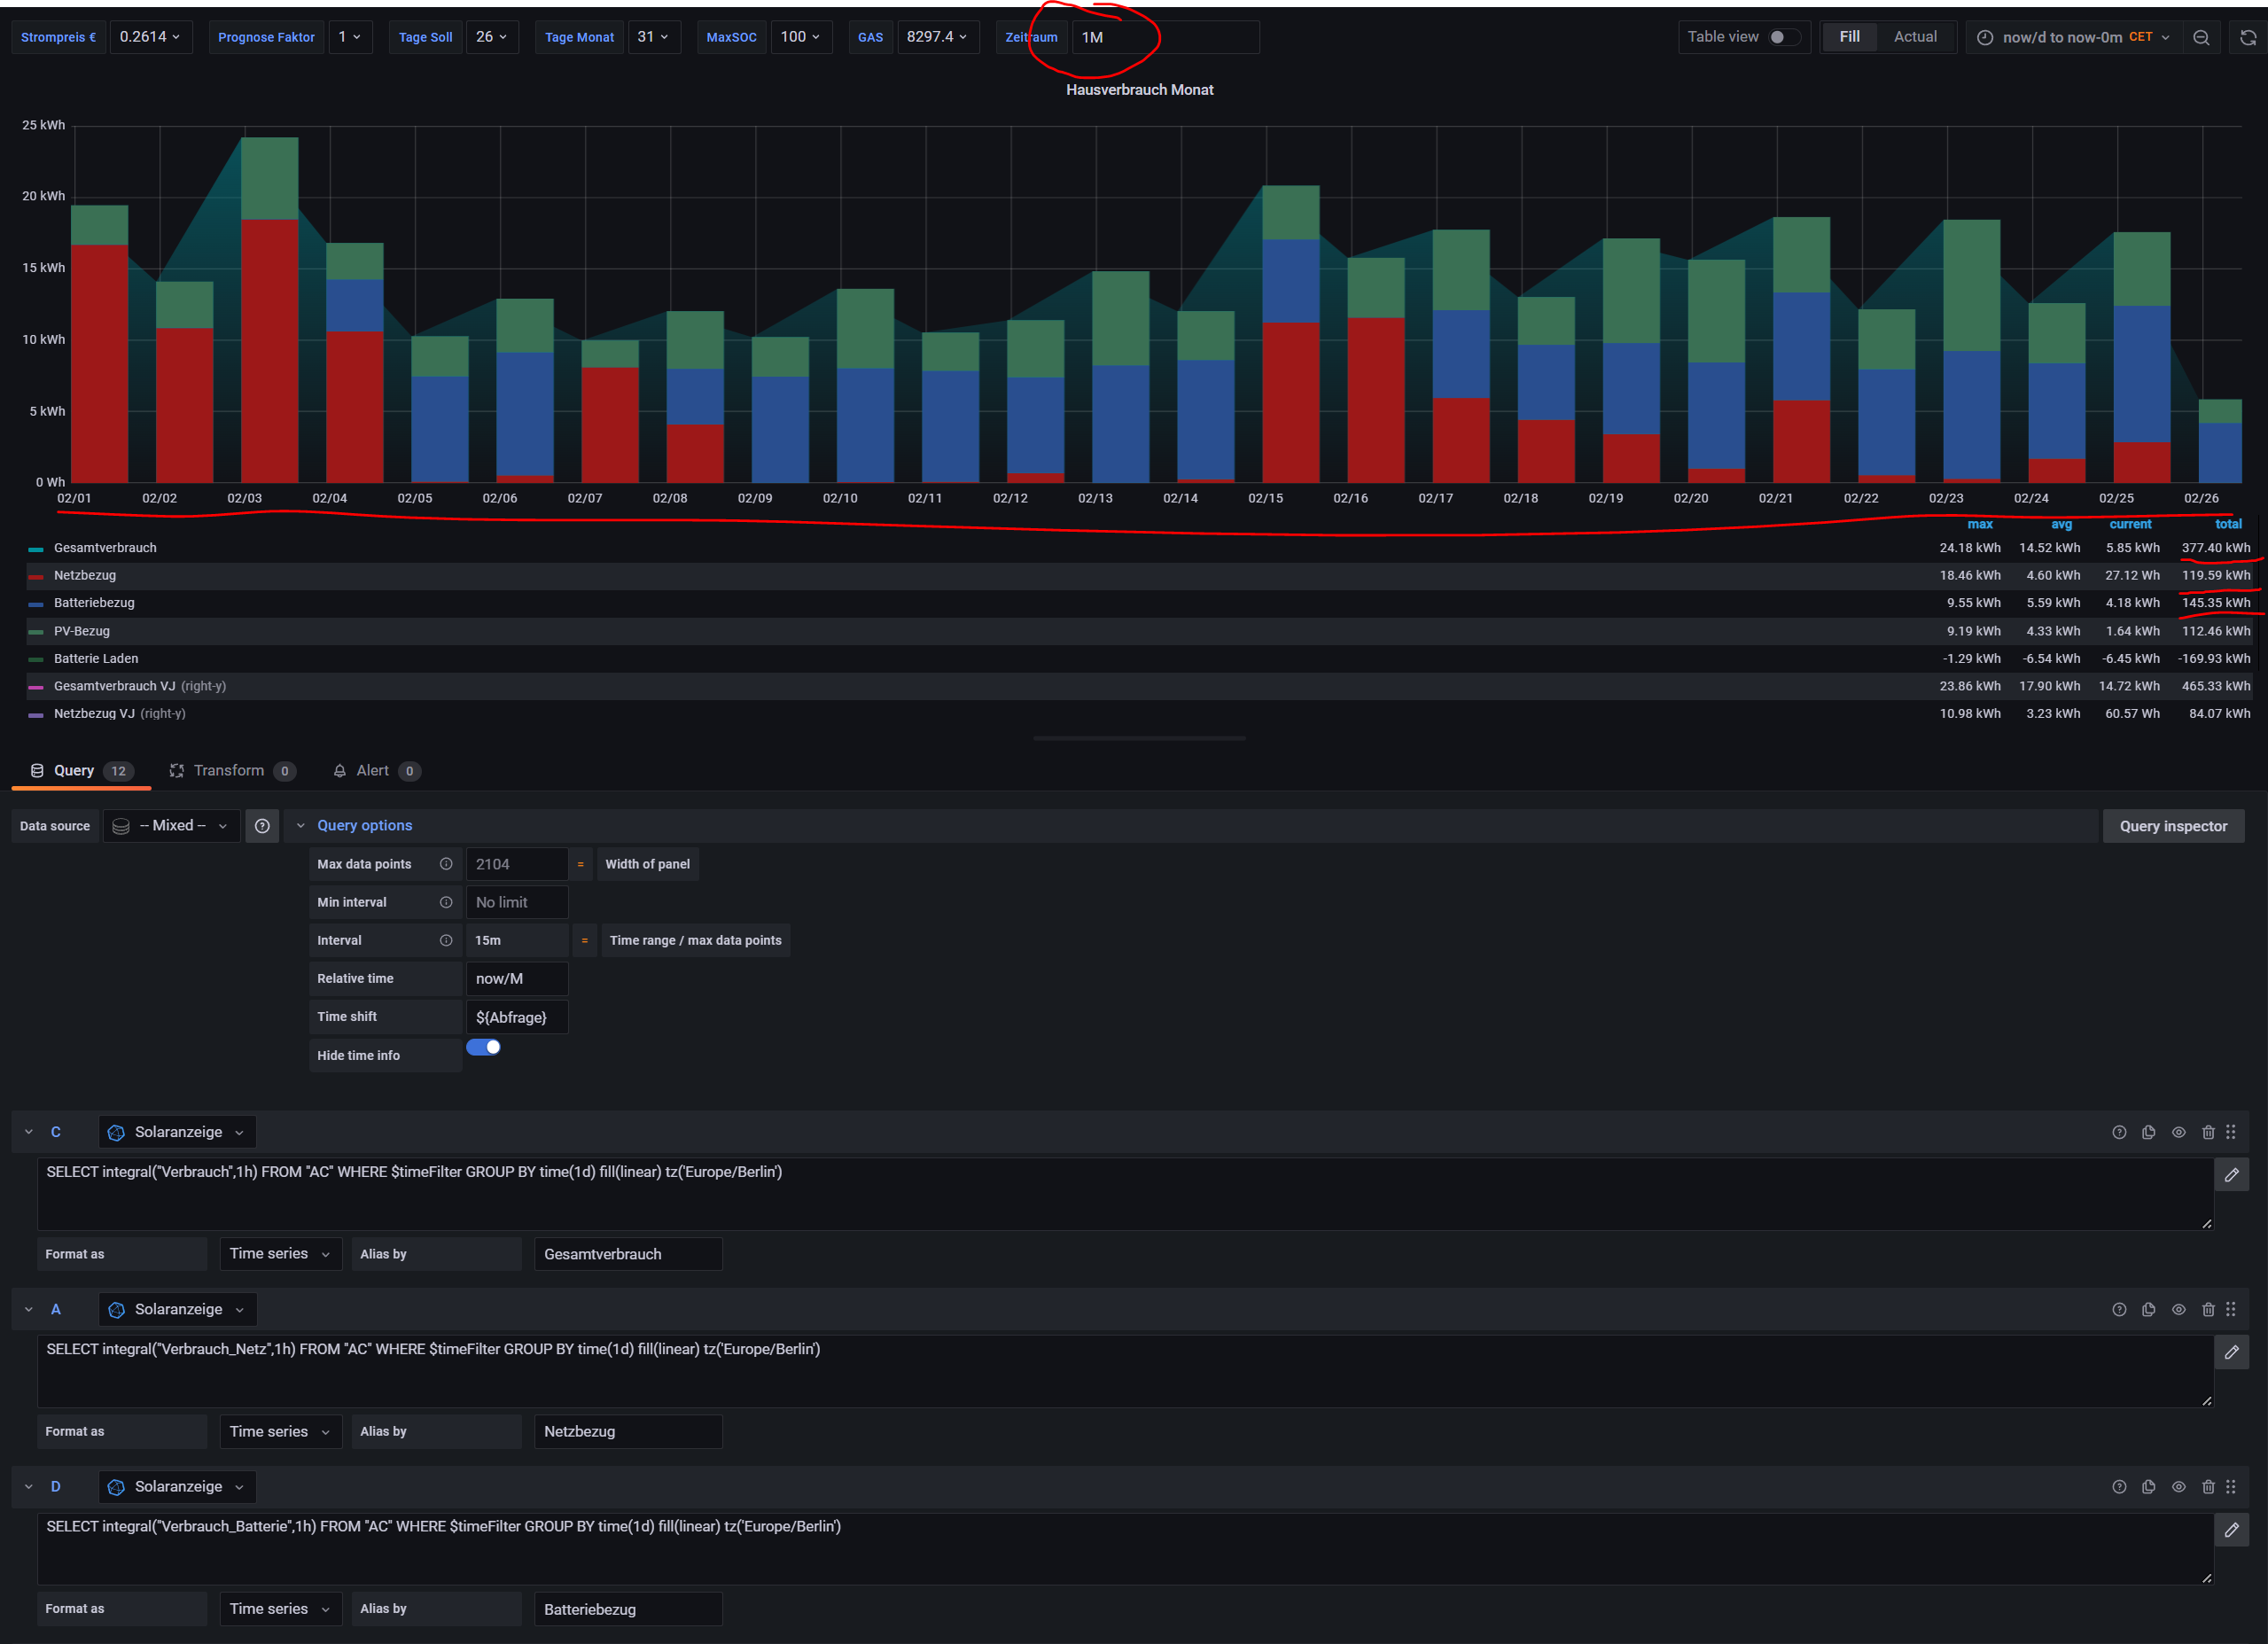Click the refresh dashboard icon
This screenshot has width=2268, height=1644.
point(2247,37)
